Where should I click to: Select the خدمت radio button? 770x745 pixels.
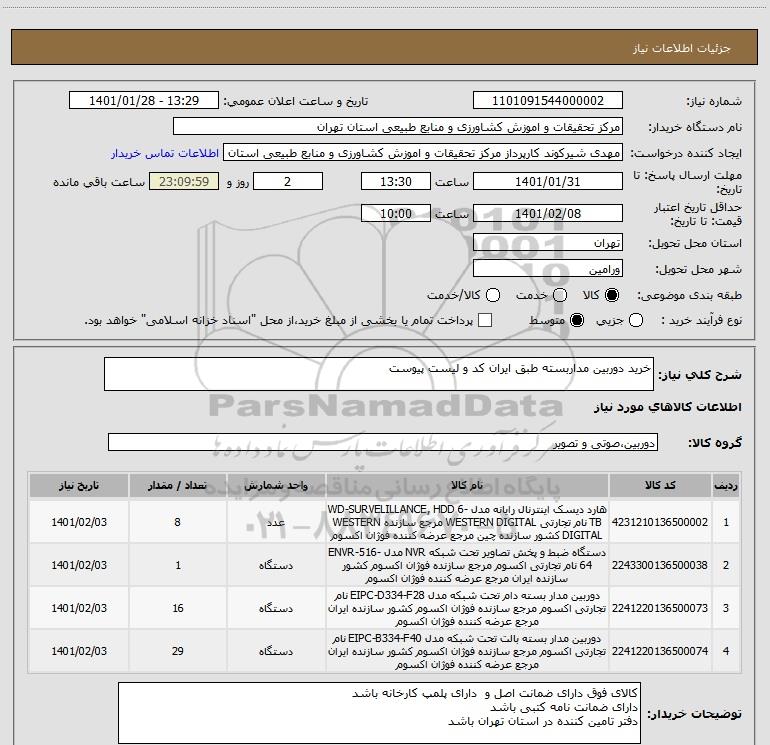click(560, 295)
